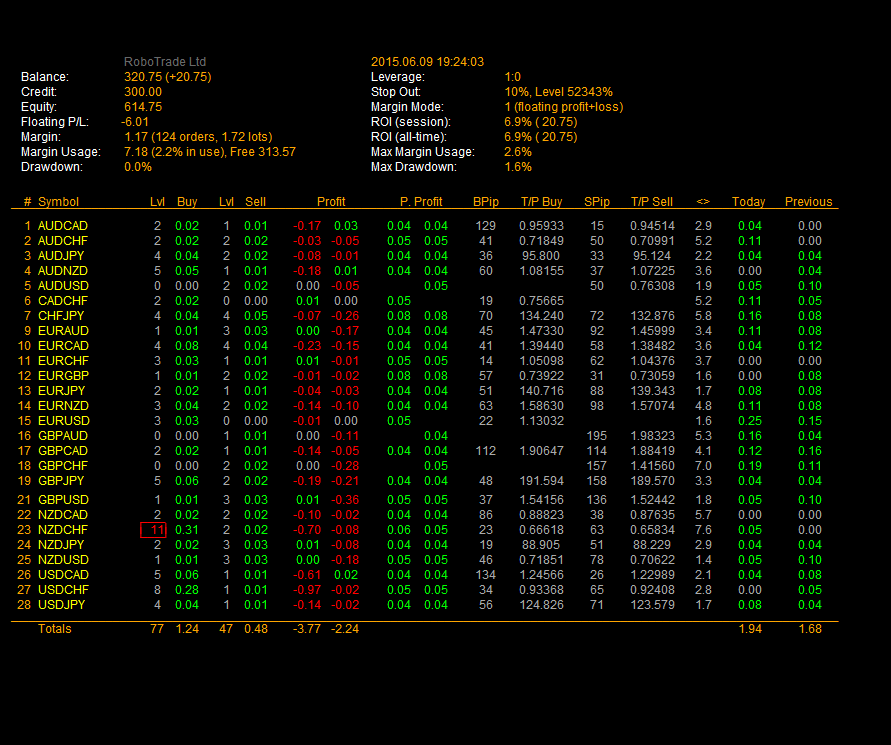The image size is (891, 745).
Task: Click the Symbol column header
Action: click(58, 202)
